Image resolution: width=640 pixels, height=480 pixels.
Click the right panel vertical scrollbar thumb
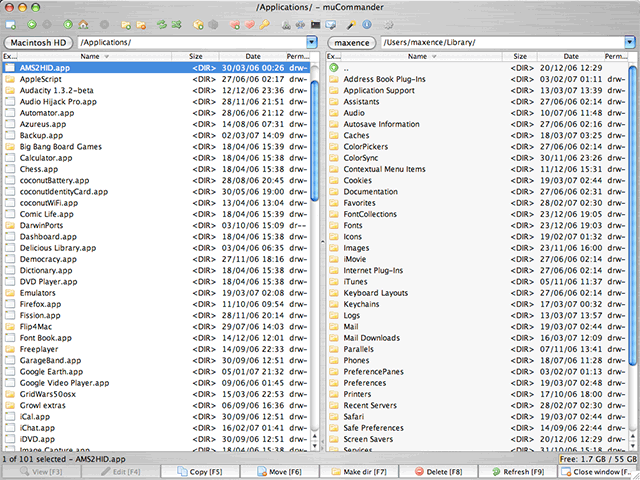(633, 215)
